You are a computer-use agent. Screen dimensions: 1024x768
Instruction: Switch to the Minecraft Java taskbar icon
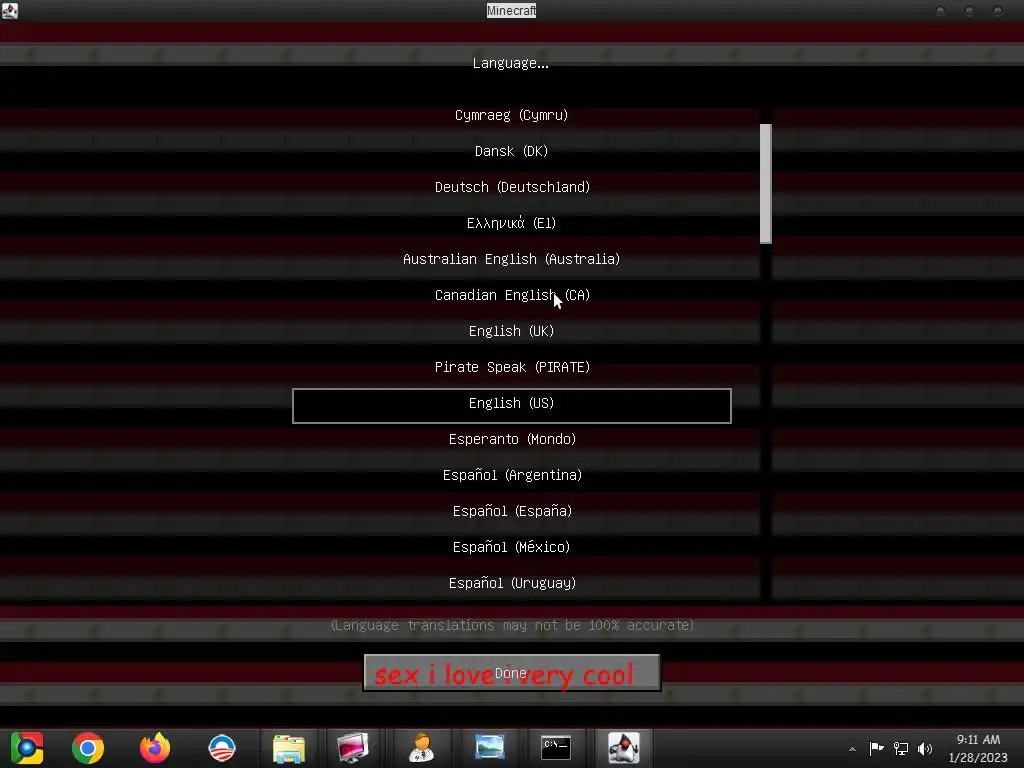(624, 748)
